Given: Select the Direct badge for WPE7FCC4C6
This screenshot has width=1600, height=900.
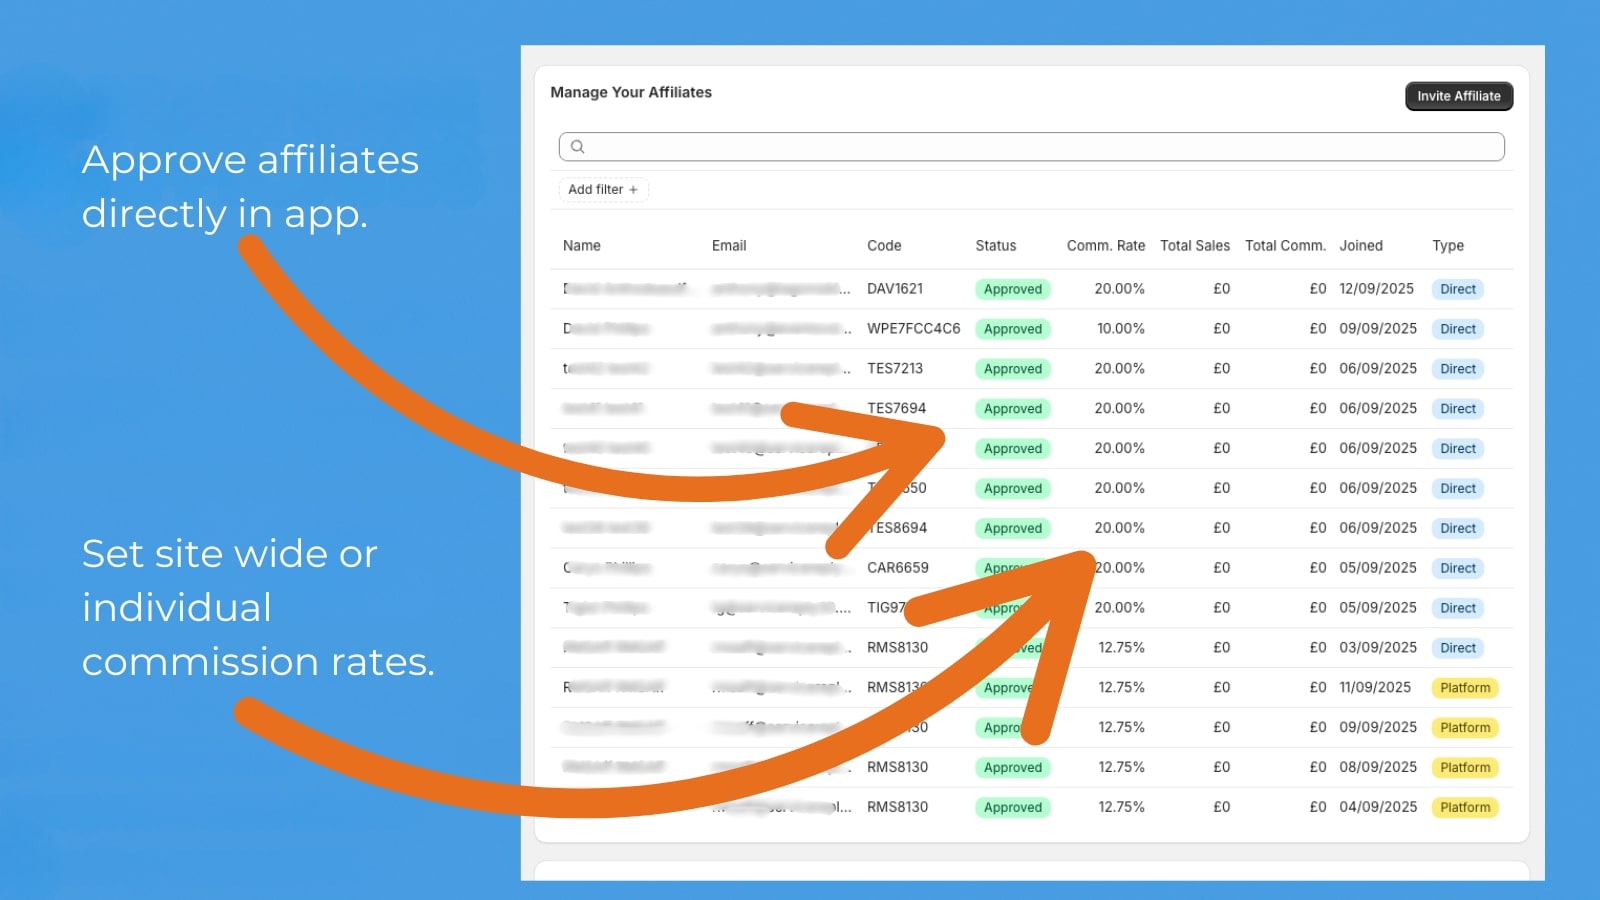Looking at the screenshot, I should (1458, 329).
